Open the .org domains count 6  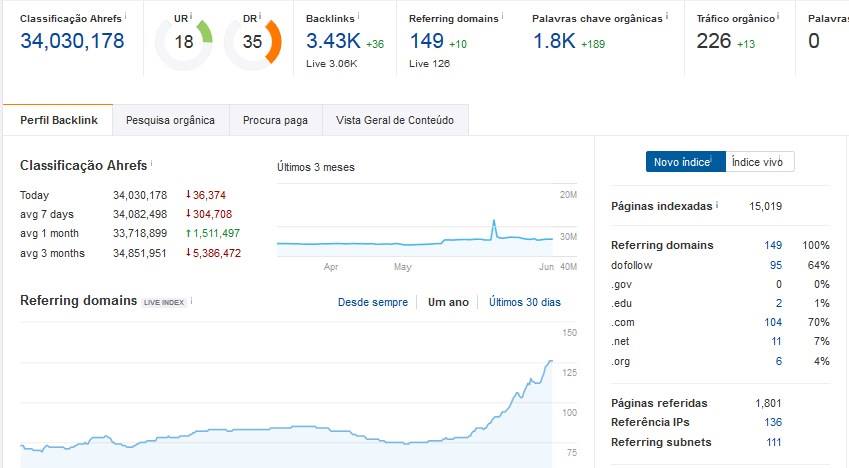click(779, 361)
